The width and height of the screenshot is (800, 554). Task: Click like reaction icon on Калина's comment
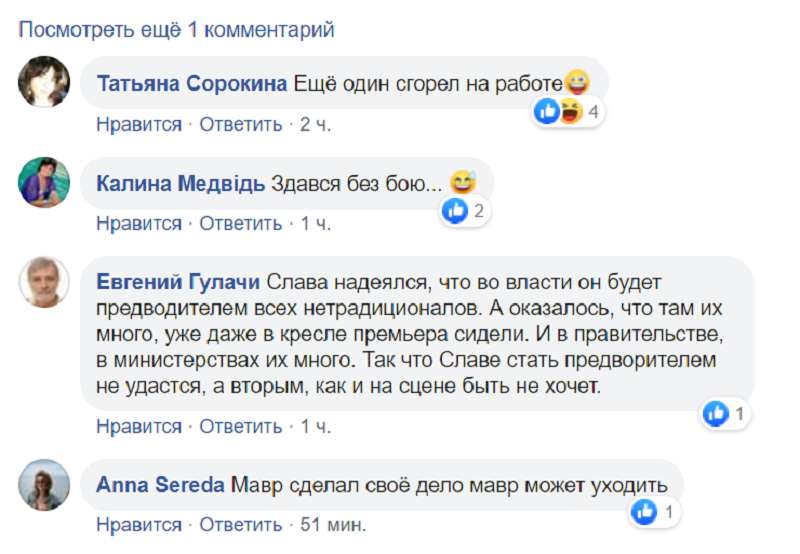pos(455,211)
